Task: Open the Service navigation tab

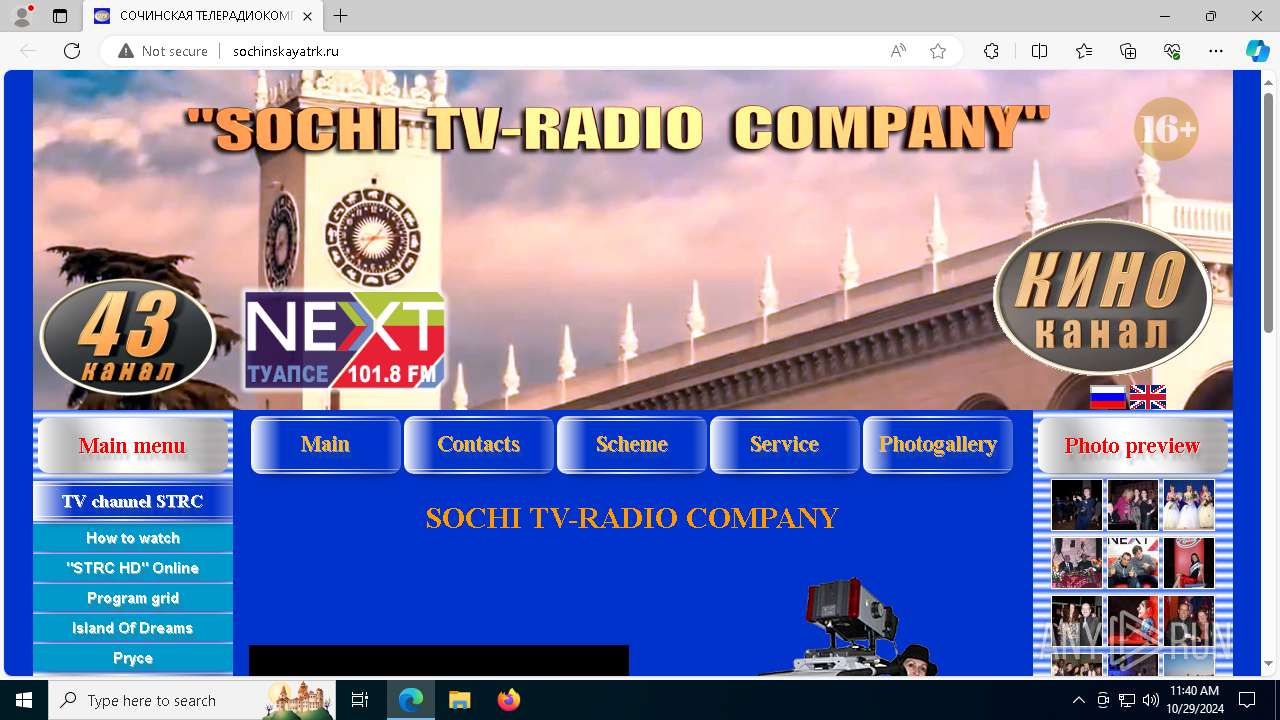Action: [x=784, y=445]
